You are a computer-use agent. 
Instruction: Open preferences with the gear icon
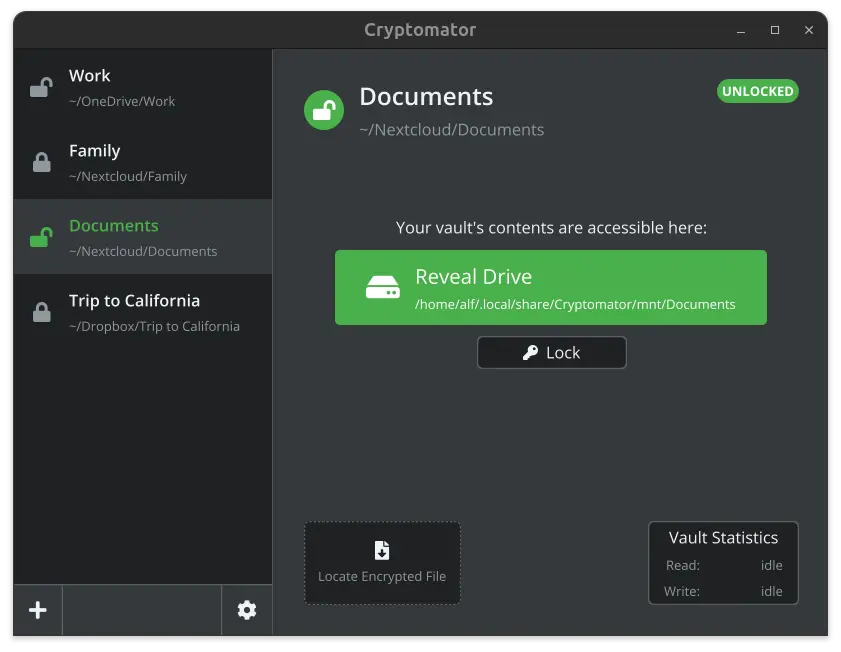click(x=247, y=610)
